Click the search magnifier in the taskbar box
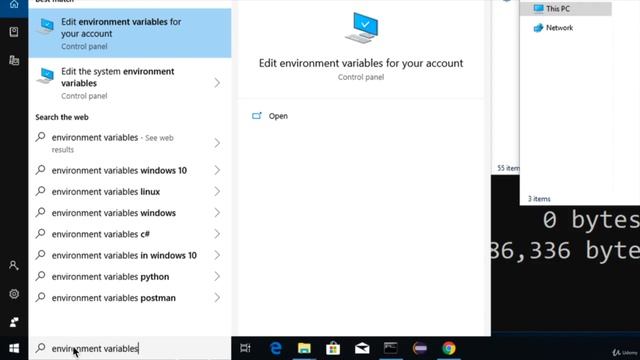The height and width of the screenshot is (360, 640). (x=40, y=348)
